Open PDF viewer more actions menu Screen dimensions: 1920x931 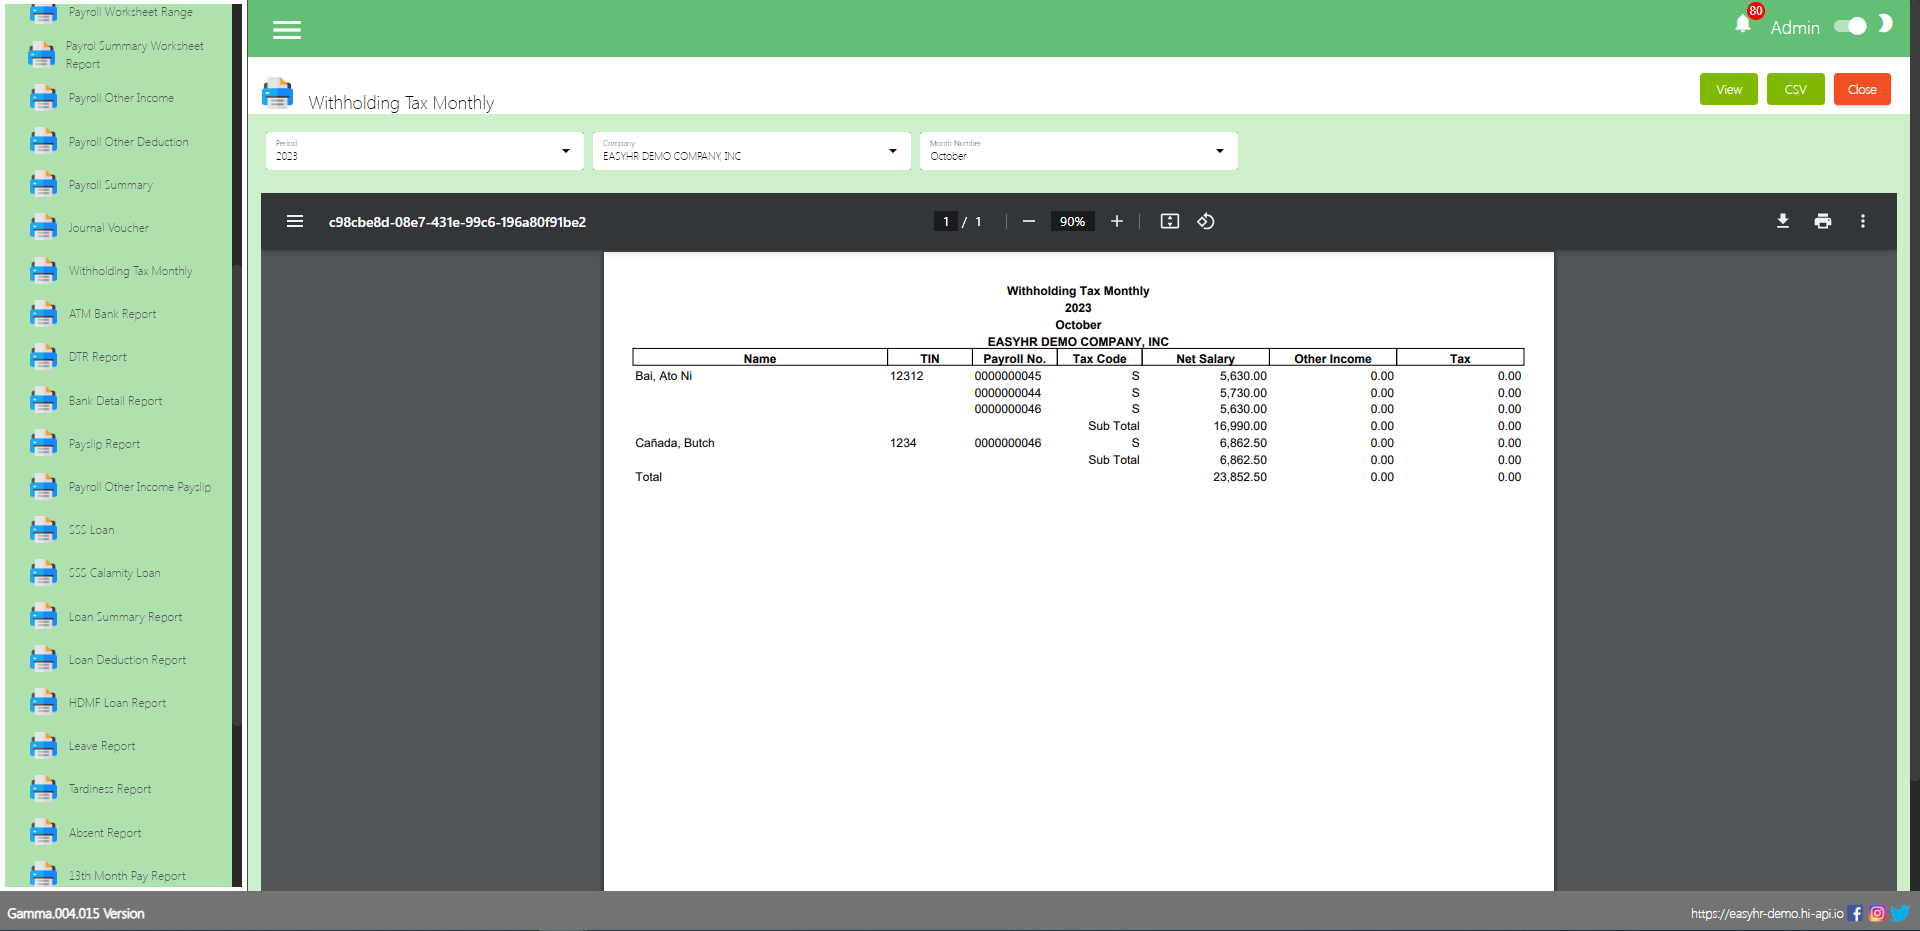[x=1862, y=221]
